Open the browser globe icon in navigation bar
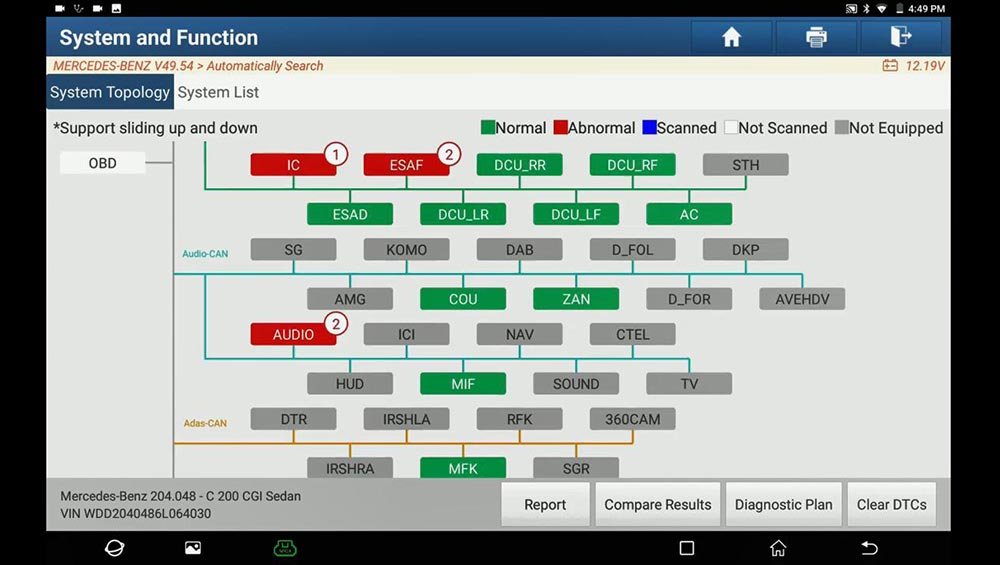This screenshot has height=565, width=1000. (115, 548)
